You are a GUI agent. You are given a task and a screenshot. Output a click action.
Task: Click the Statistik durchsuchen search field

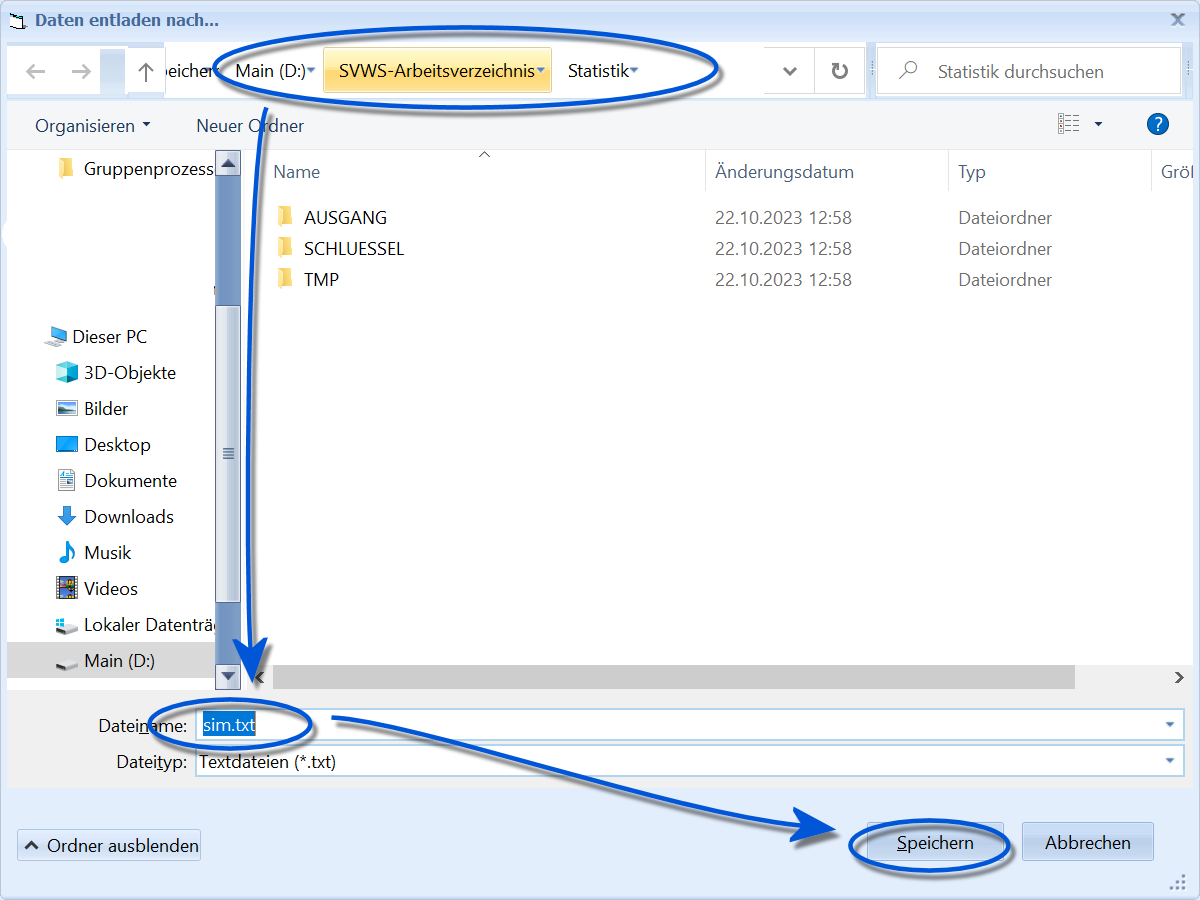[x=1030, y=71]
